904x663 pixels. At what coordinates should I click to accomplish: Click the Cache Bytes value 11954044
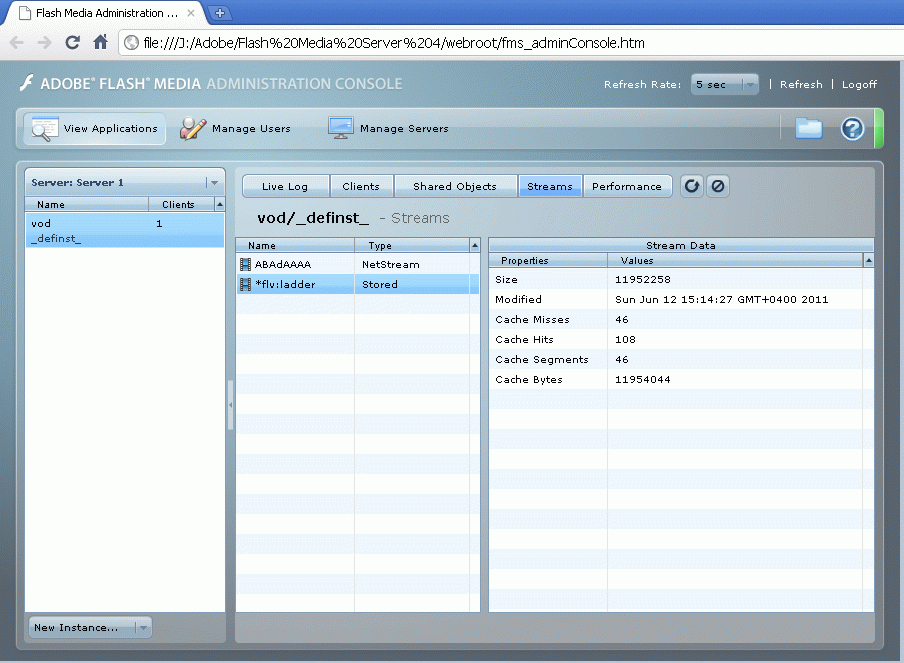(643, 379)
